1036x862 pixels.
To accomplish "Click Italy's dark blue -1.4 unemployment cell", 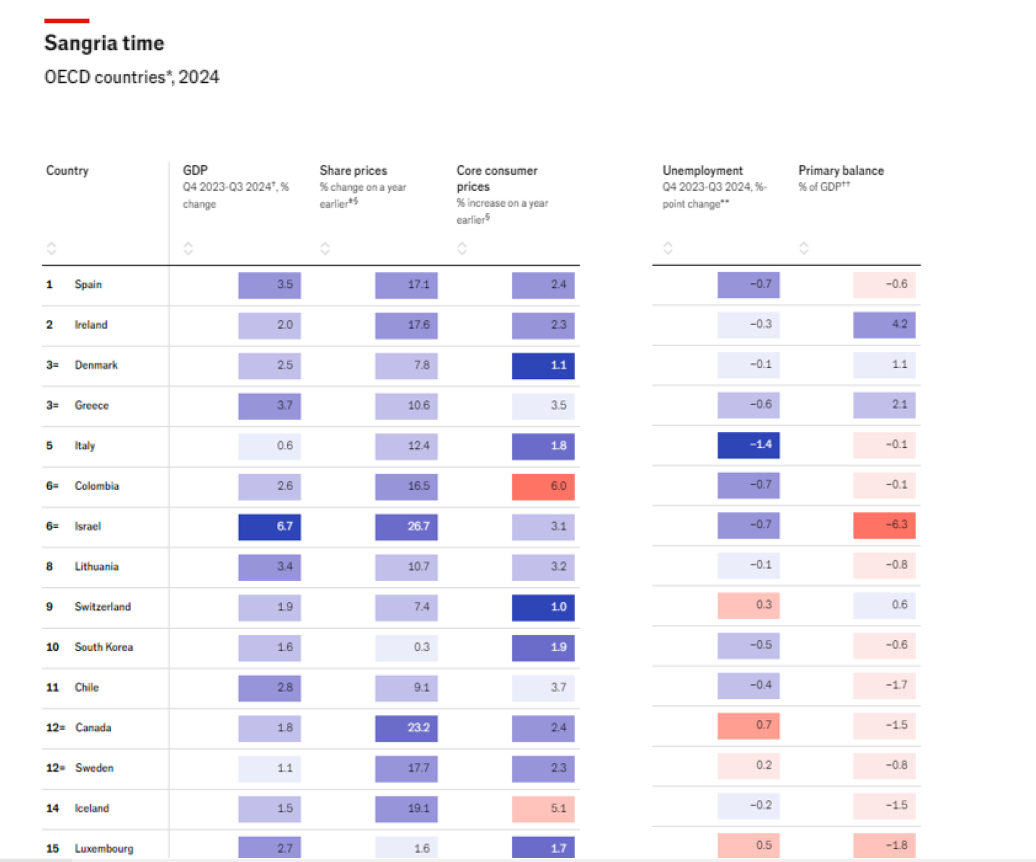I will click(x=748, y=445).
